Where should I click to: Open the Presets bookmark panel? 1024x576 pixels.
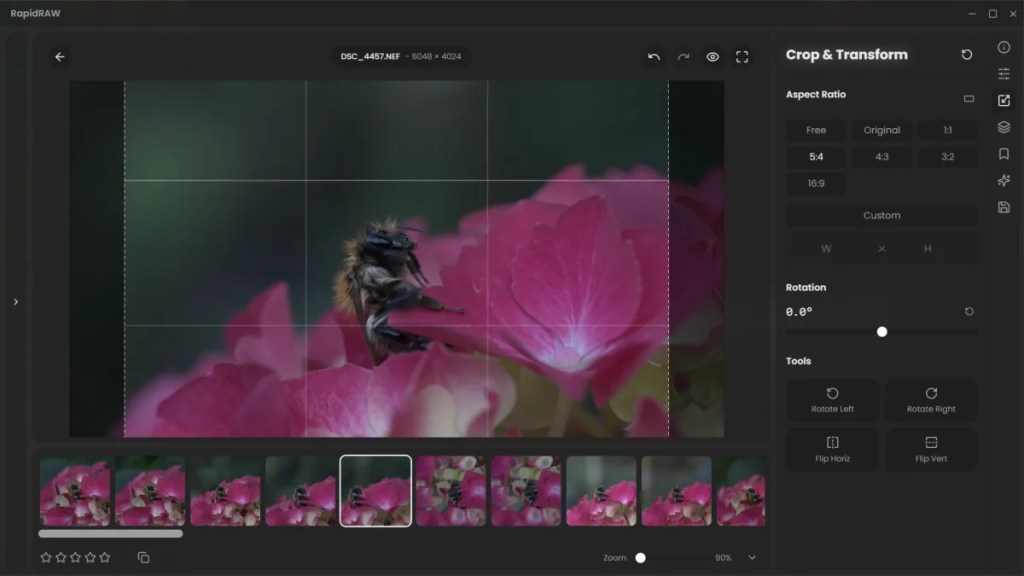1003,154
